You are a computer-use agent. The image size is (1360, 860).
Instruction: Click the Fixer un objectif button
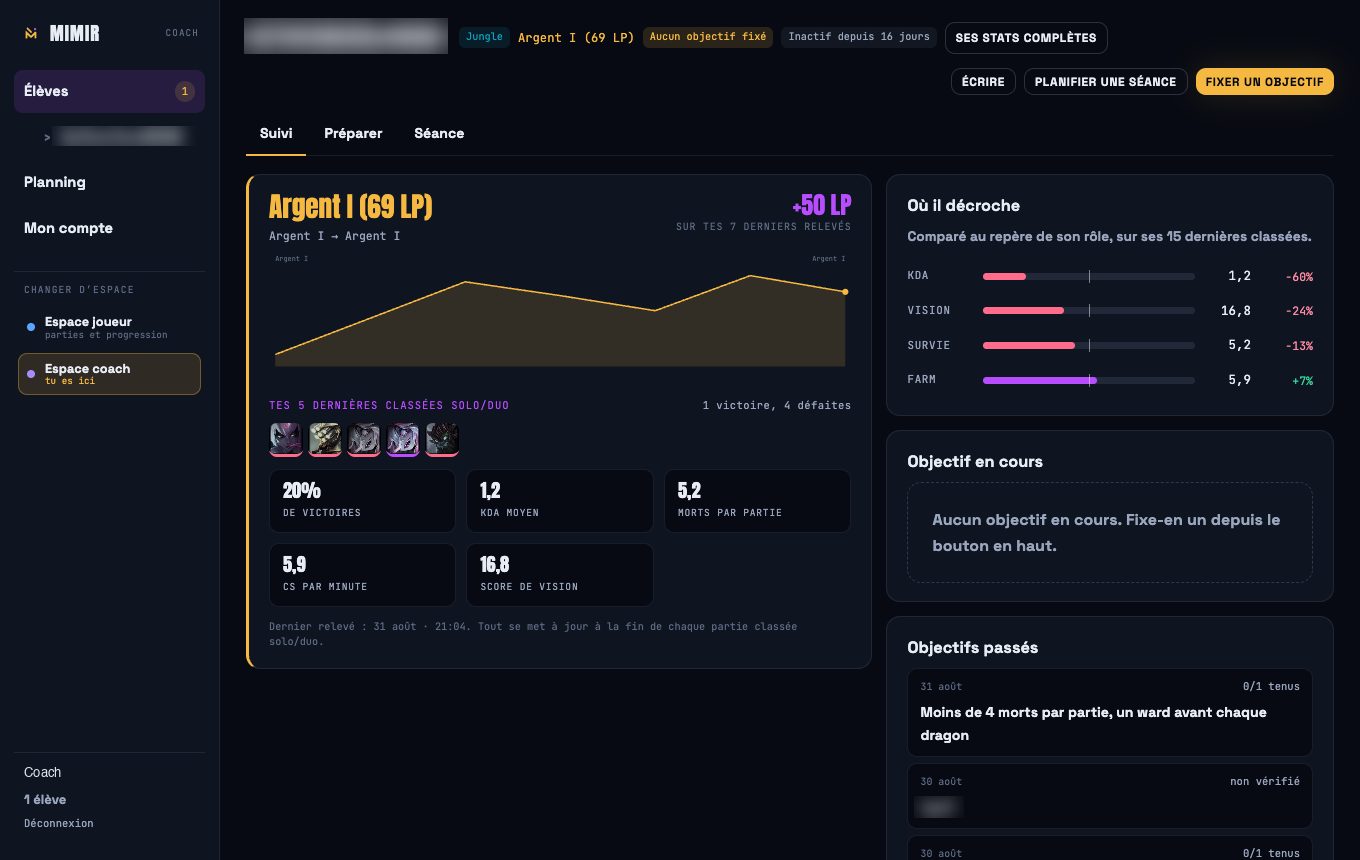tap(1265, 82)
